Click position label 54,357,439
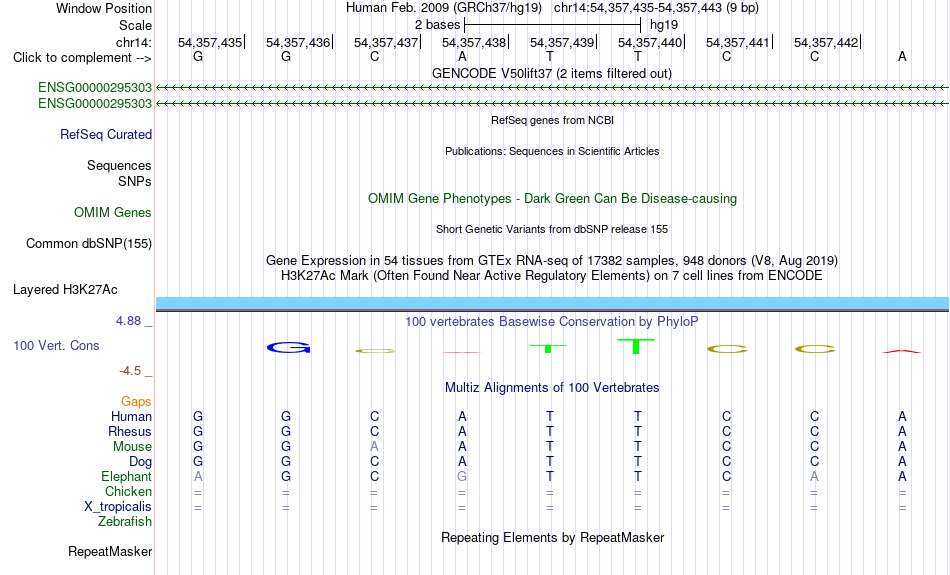 click(562, 42)
